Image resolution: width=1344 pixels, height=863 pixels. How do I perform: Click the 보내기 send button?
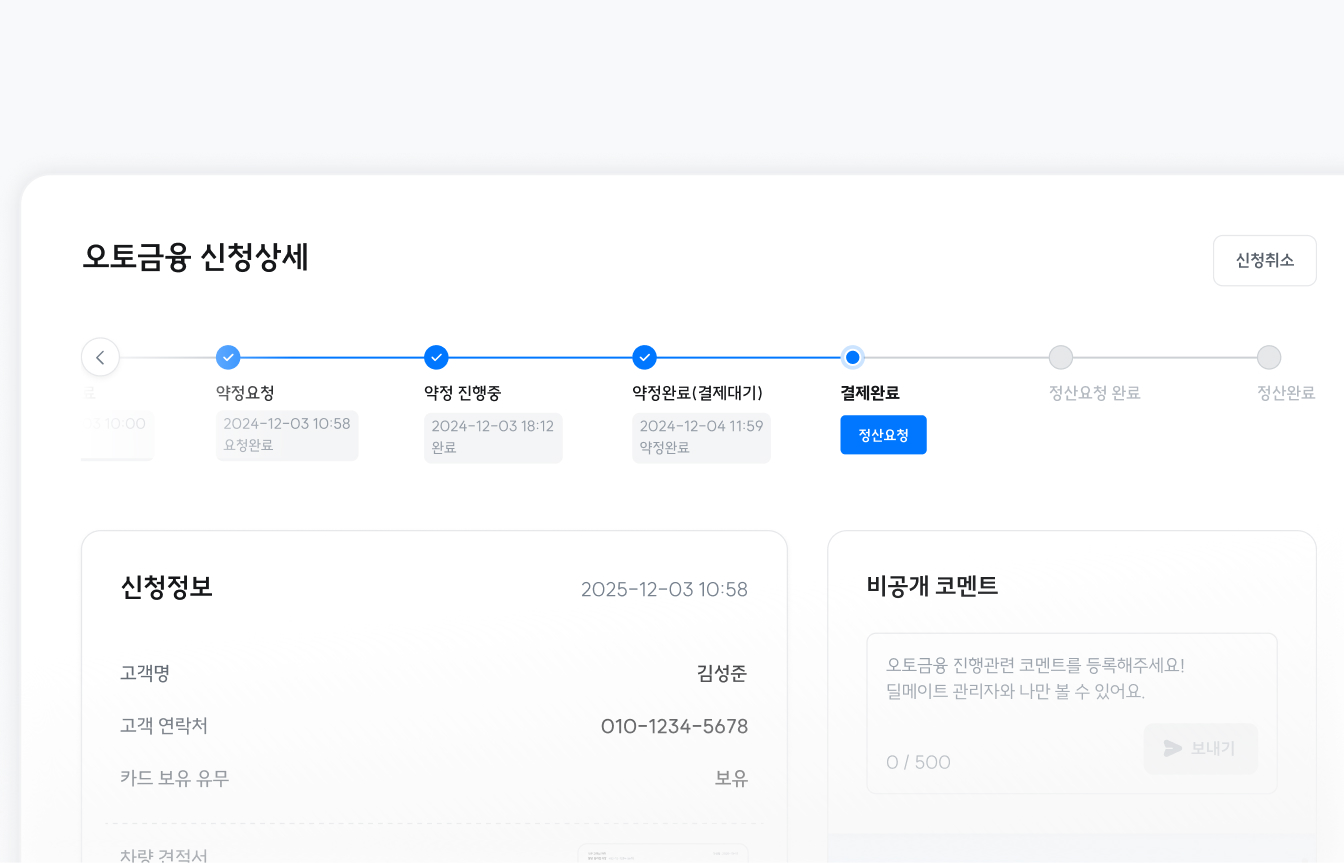(x=1200, y=748)
